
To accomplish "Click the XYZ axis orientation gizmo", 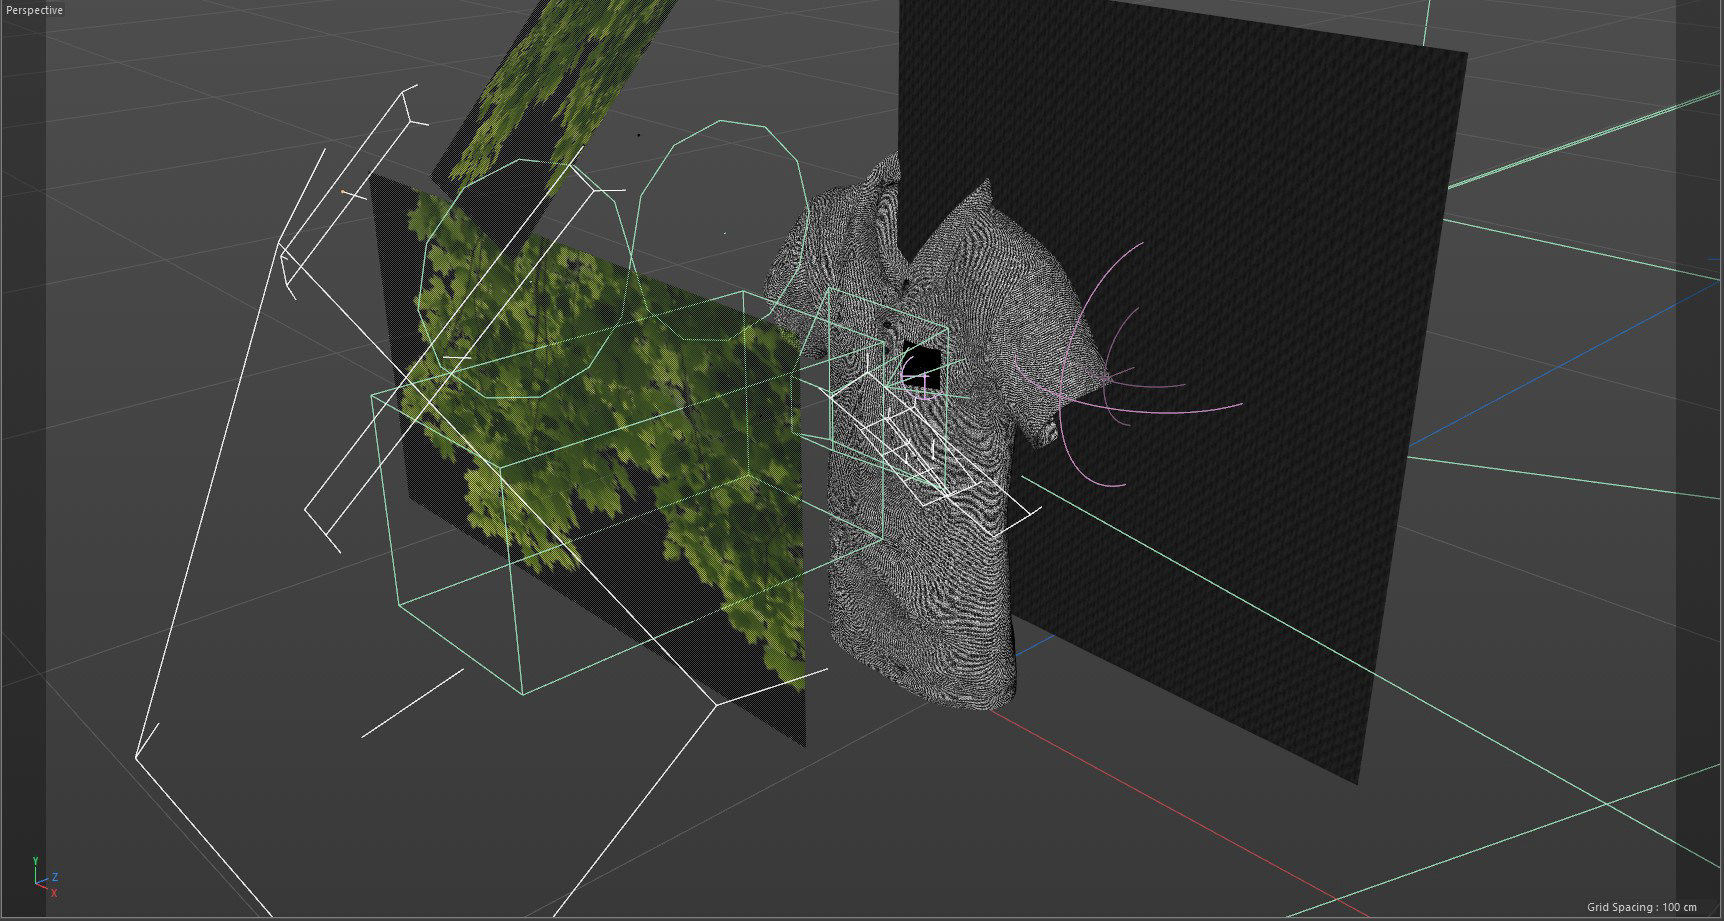I will pos(44,879).
